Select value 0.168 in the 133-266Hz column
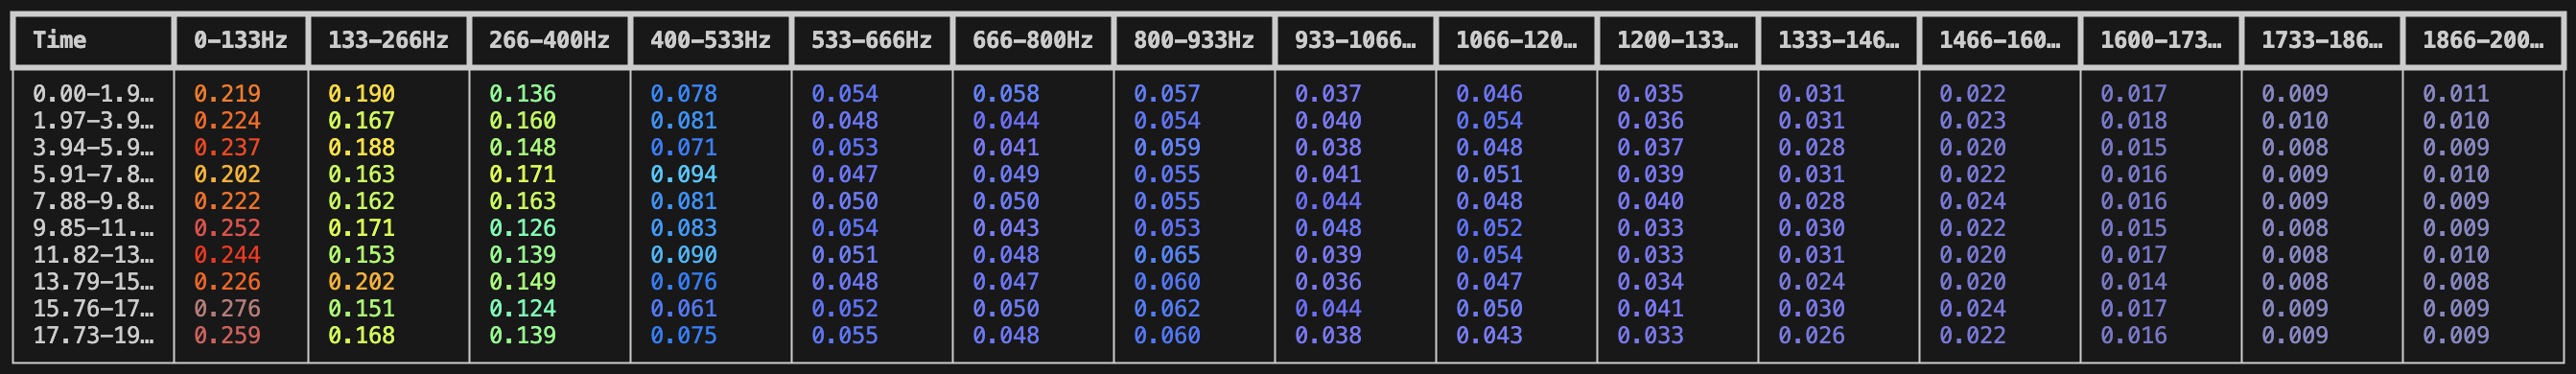This screenshot has height=374, width=2576. pos(361,337)
